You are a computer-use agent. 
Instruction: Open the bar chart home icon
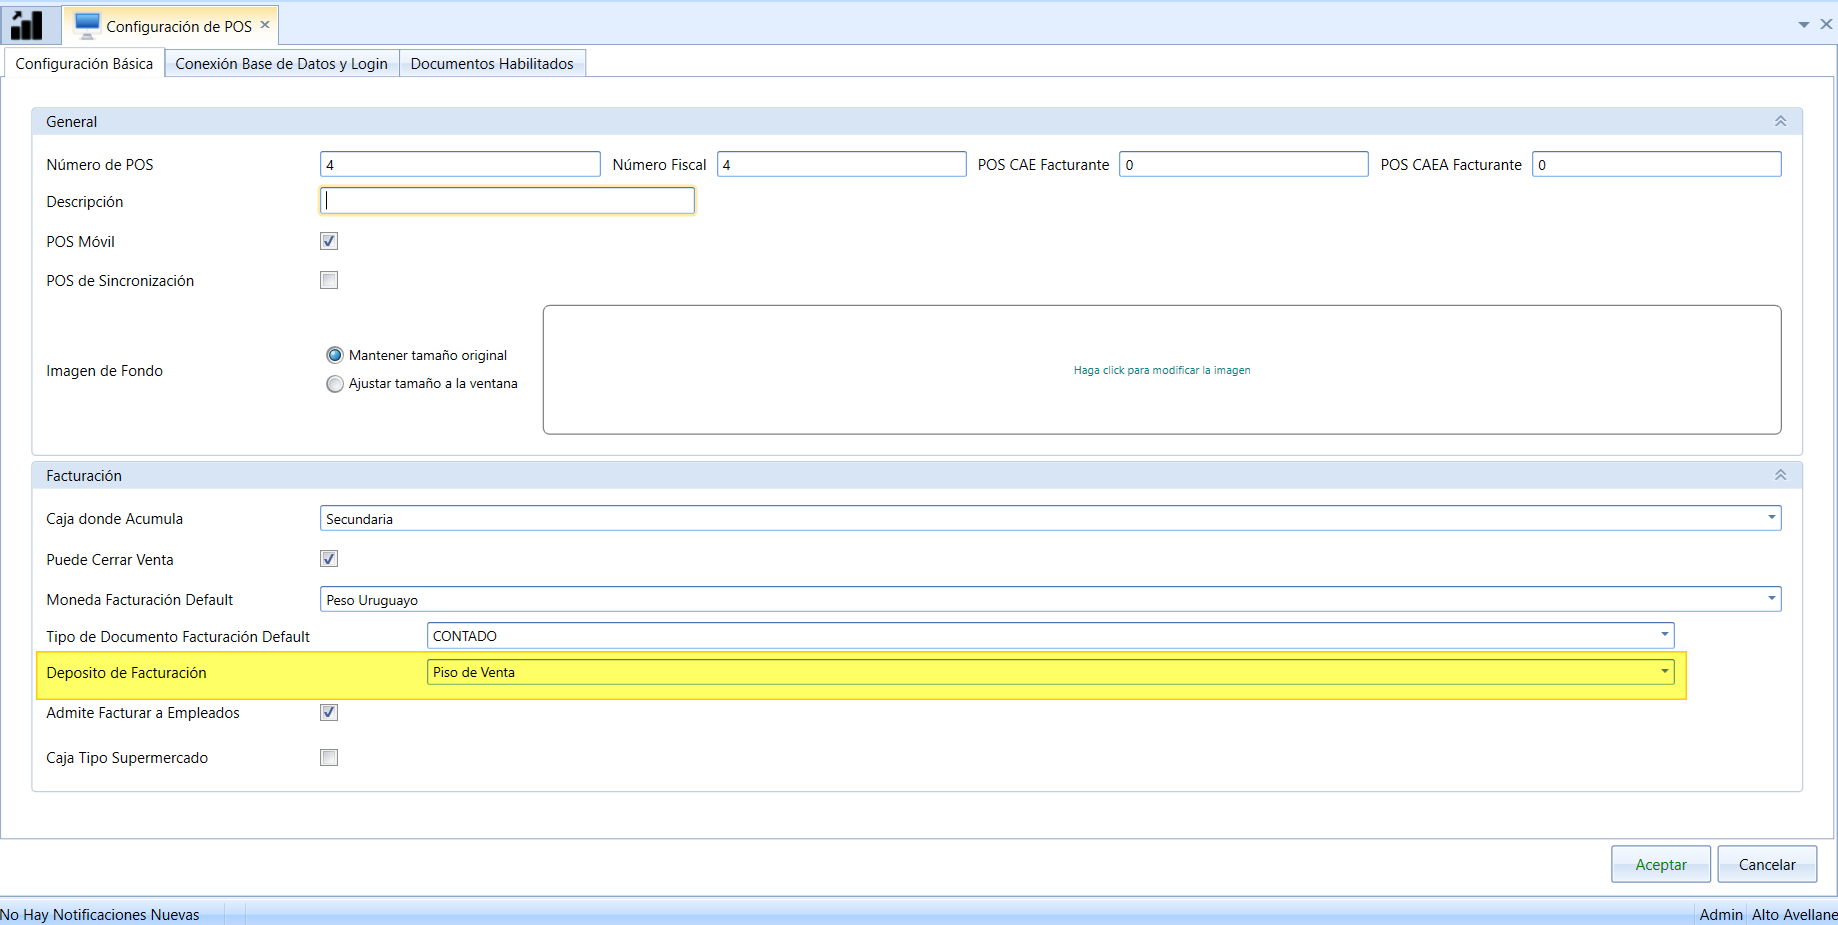(x=27, y=25)
